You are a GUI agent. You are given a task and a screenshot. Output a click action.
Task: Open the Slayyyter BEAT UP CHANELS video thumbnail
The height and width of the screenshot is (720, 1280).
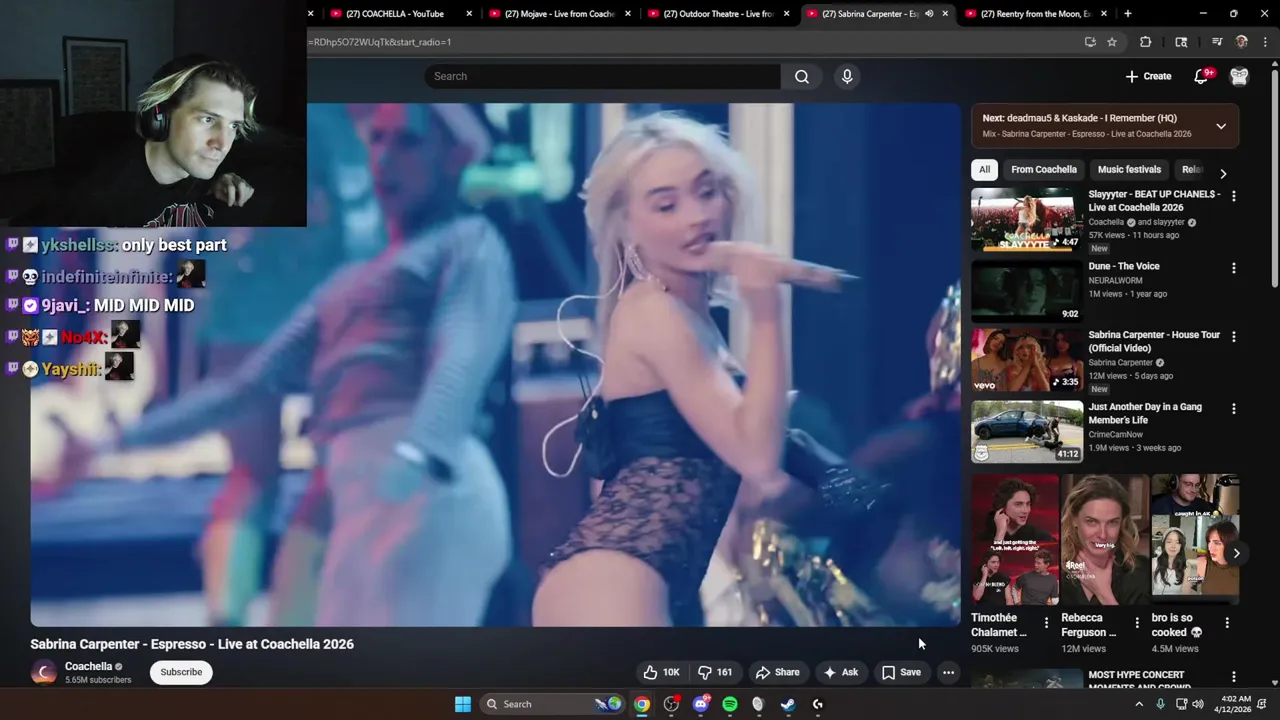point(1027,220)
